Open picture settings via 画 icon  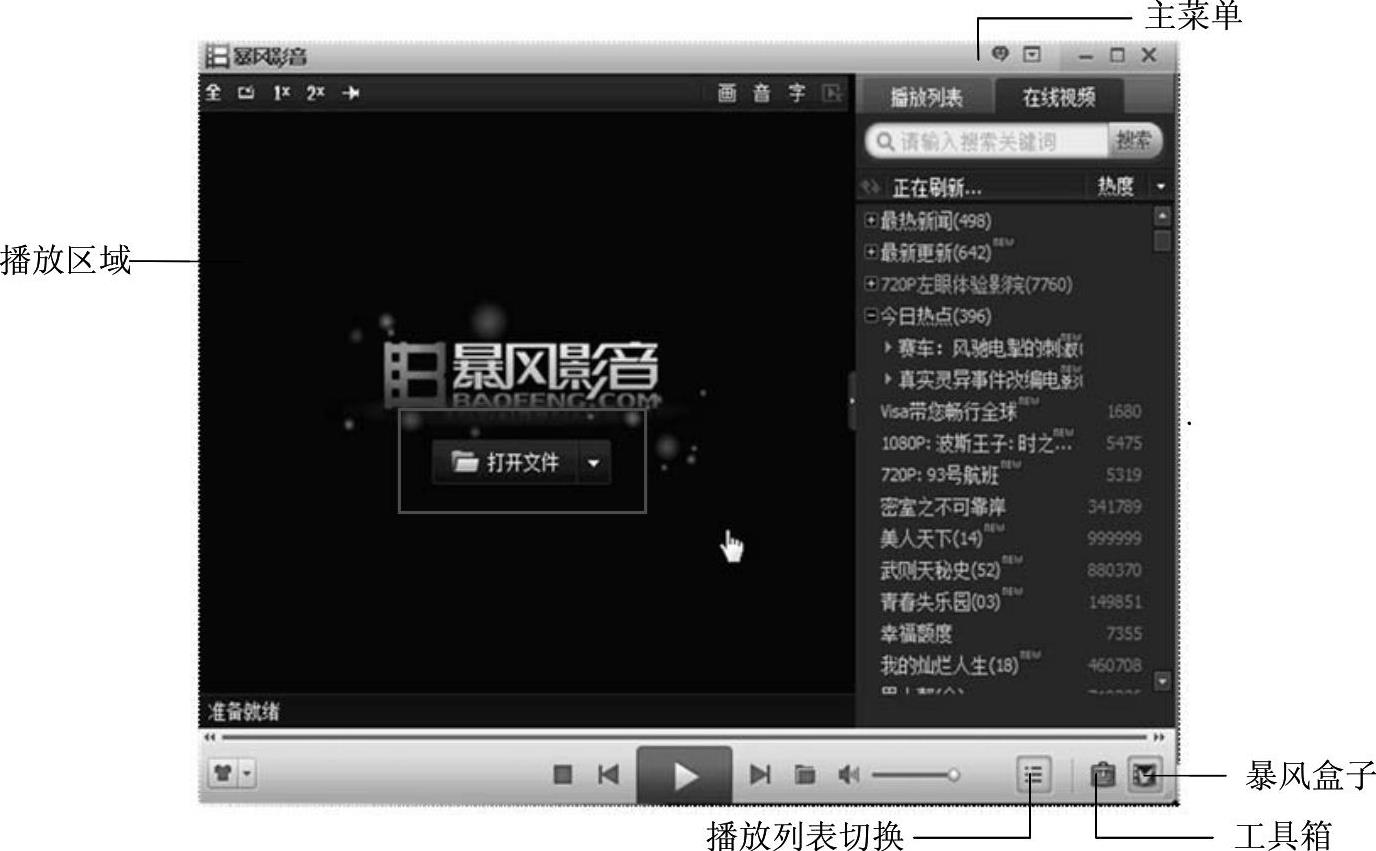click(x=727, y=94)
